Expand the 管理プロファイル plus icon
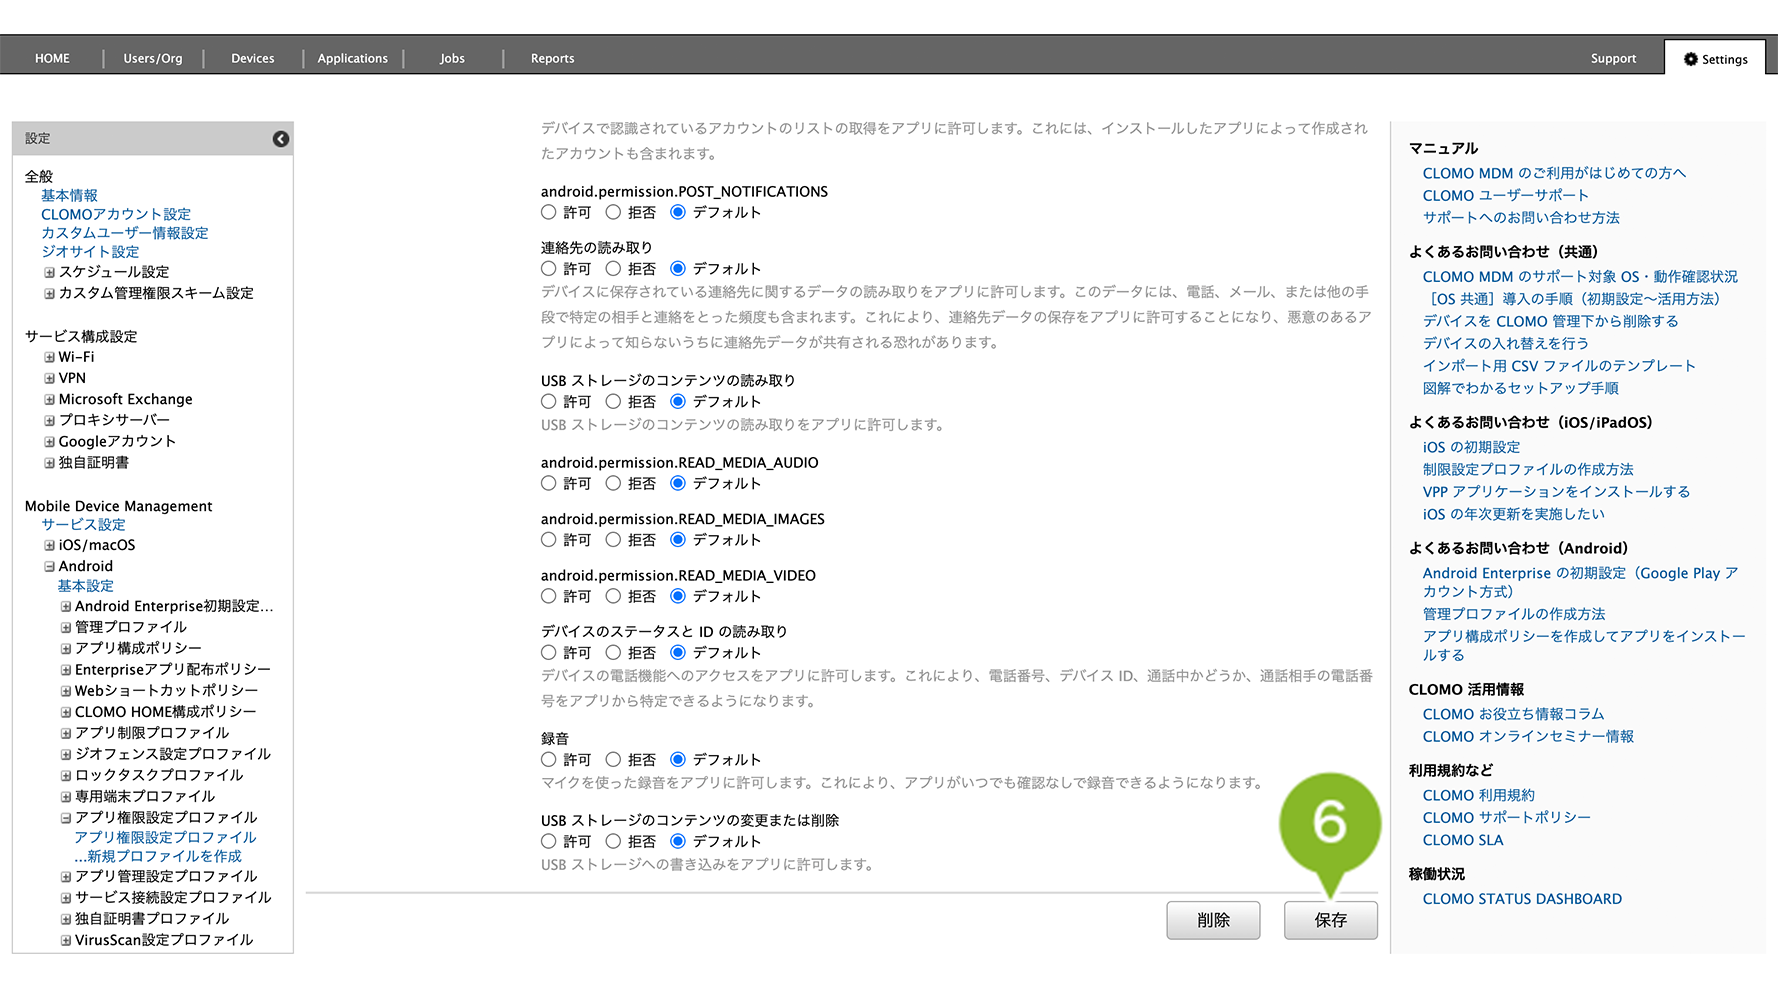 coord(66,628)
